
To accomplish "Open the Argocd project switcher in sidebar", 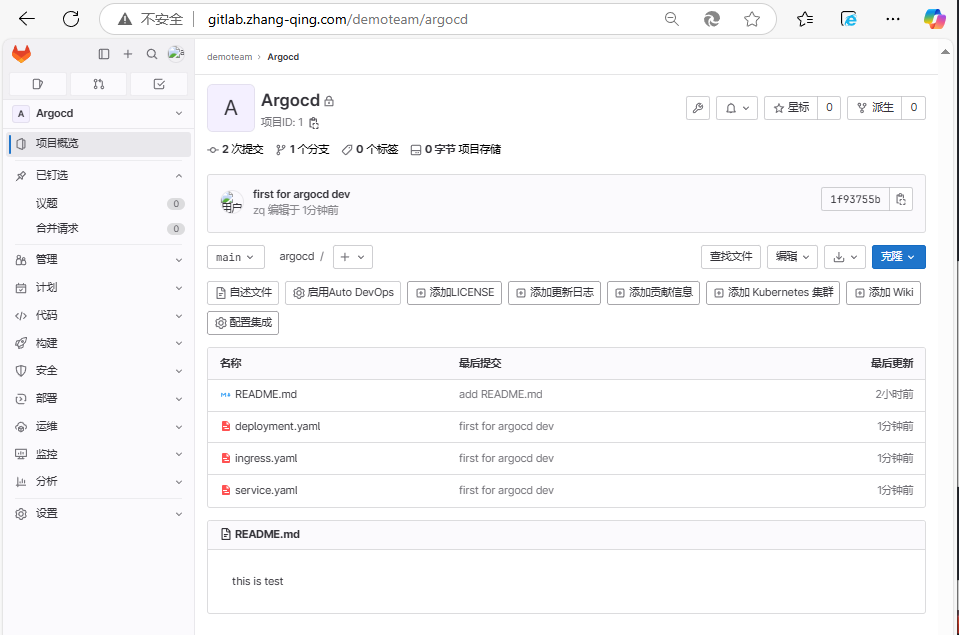I will (x=99, y=113).
